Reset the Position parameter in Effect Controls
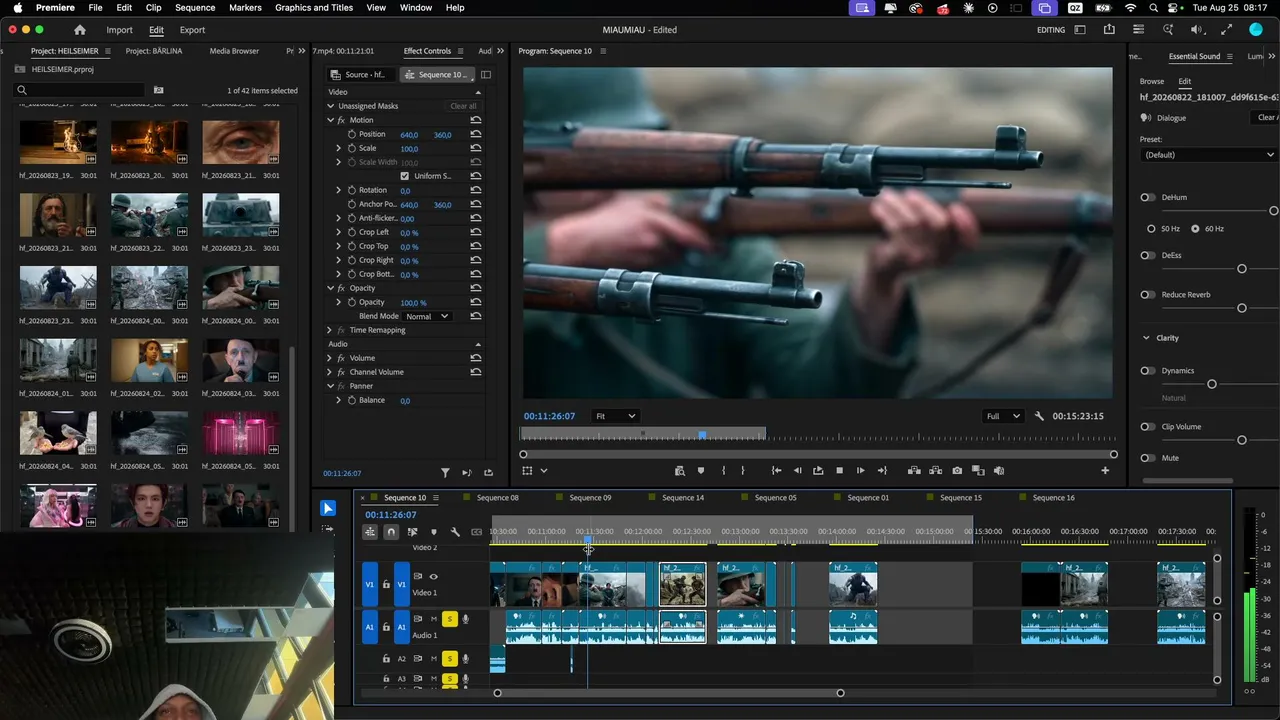Image resolution: width=1280 pixels, height=720 pixels. (x=476, y=134)
